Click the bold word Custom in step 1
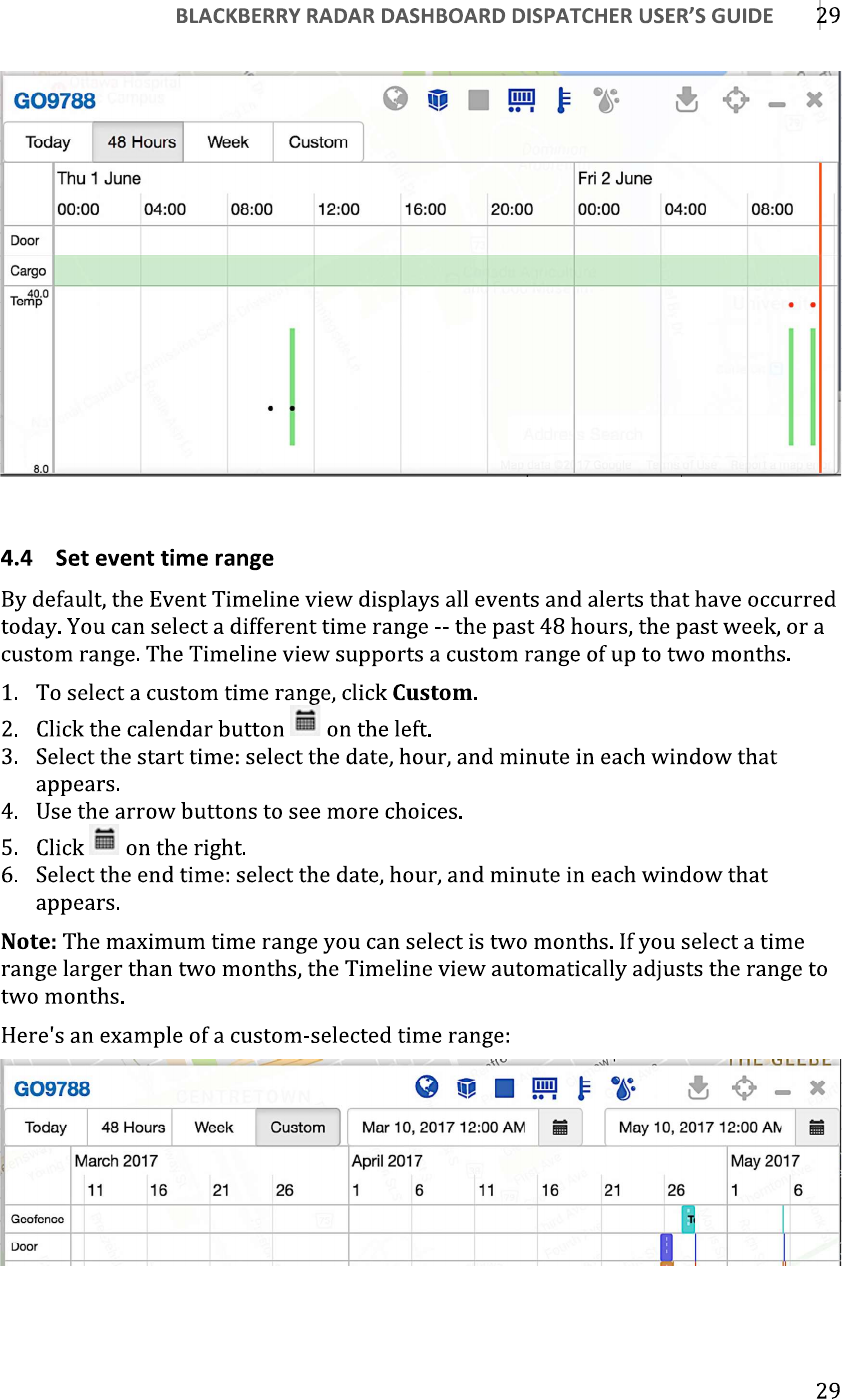 pos(433,692)
